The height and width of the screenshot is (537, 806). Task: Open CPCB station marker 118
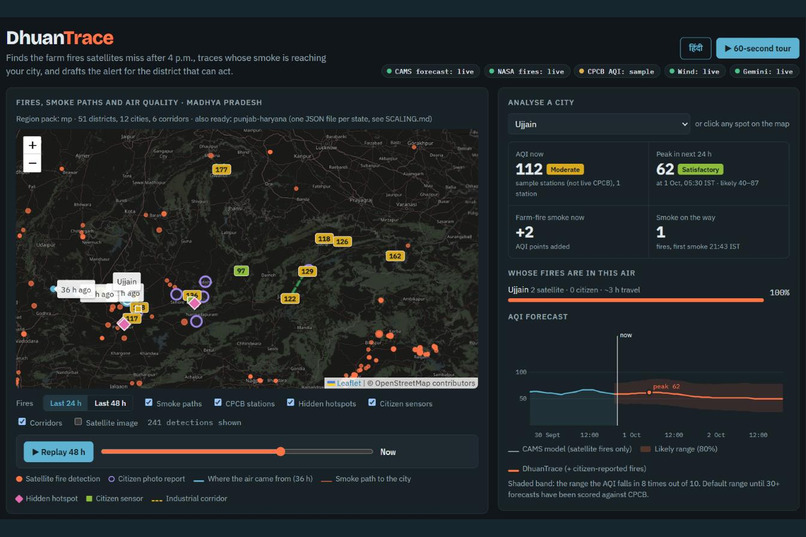click(324, 238)
